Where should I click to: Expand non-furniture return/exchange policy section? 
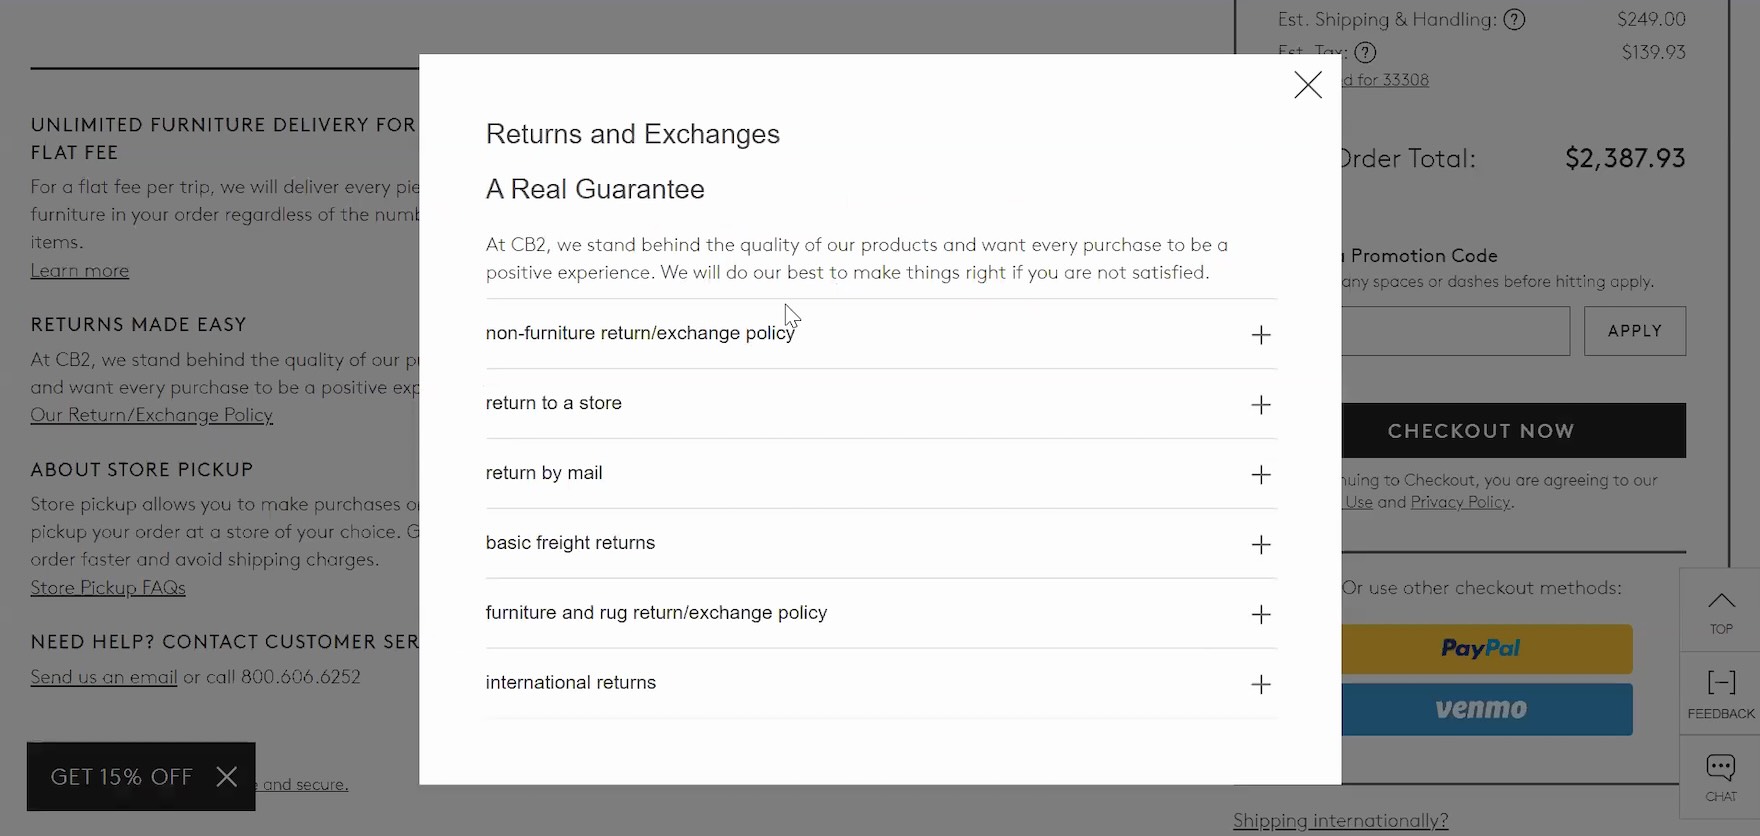coord(1260,335)
